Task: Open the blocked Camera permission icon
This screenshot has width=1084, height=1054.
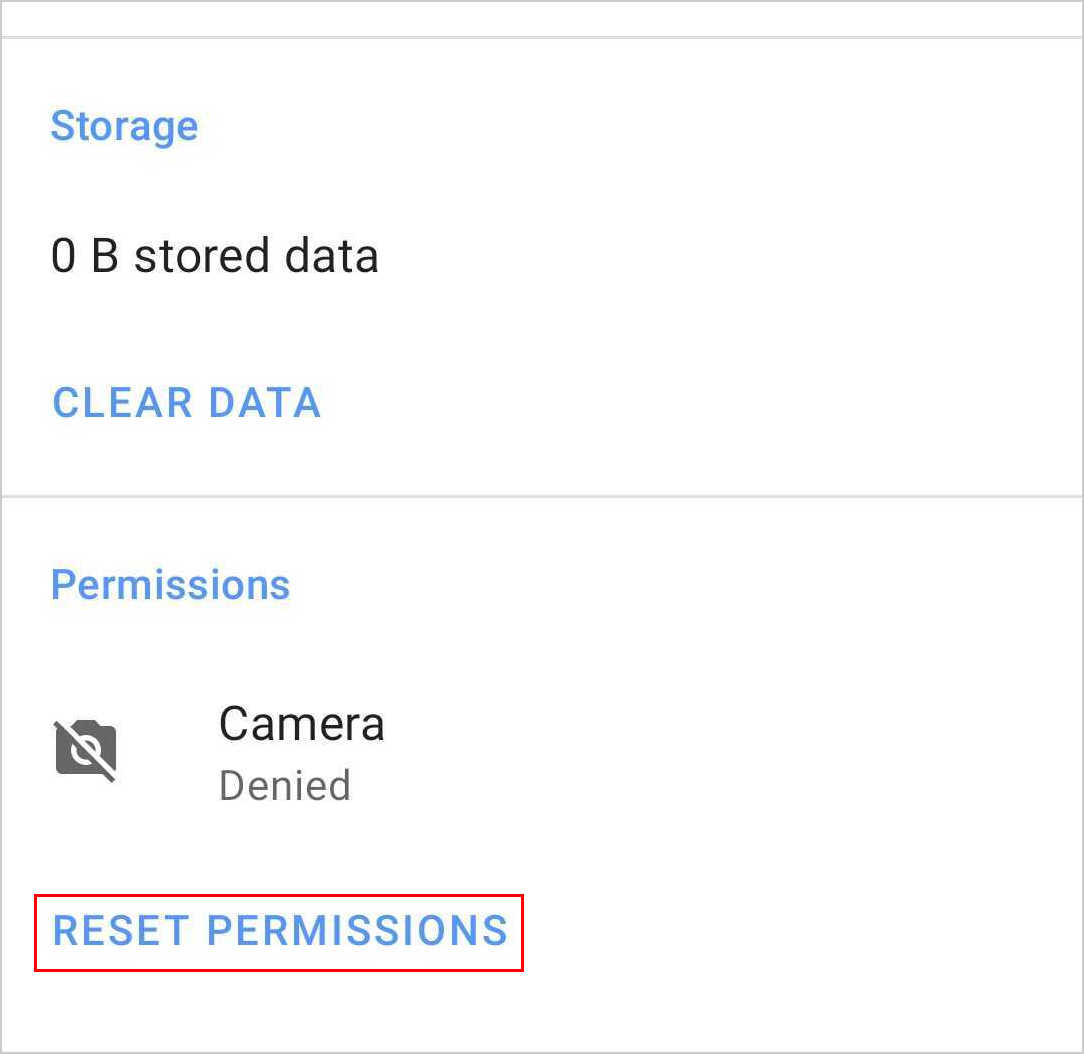Action: pos(86,749)
